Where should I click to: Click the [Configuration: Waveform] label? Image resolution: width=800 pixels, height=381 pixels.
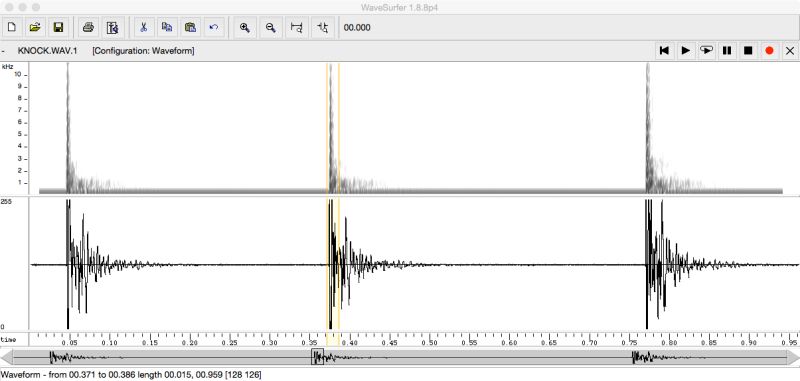143,51
